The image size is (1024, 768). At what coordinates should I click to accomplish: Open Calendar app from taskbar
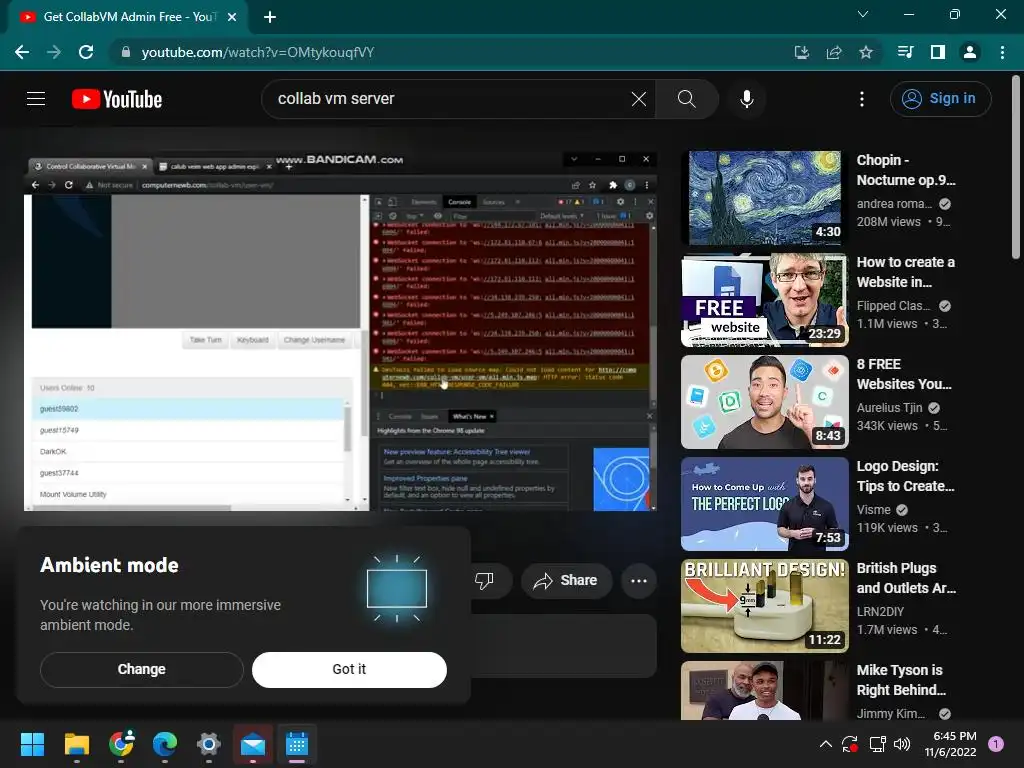point(297,744)
